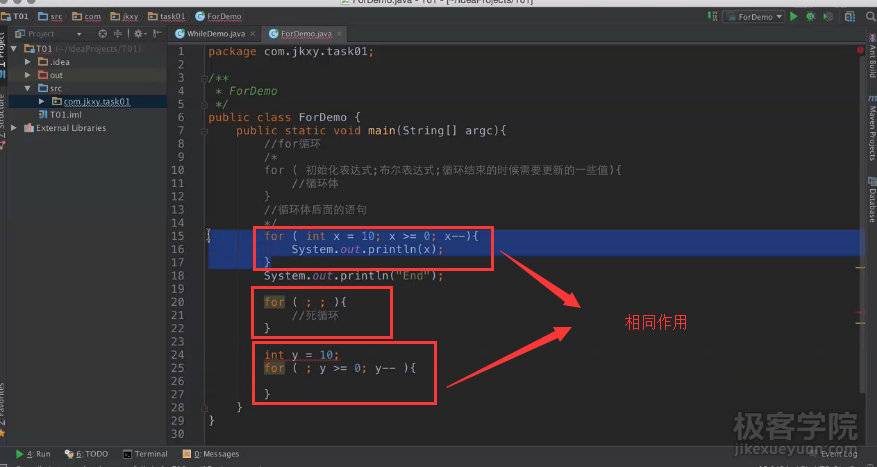Open Project panel settings gear
Screen dimensions: 877x467
[138, 34]
